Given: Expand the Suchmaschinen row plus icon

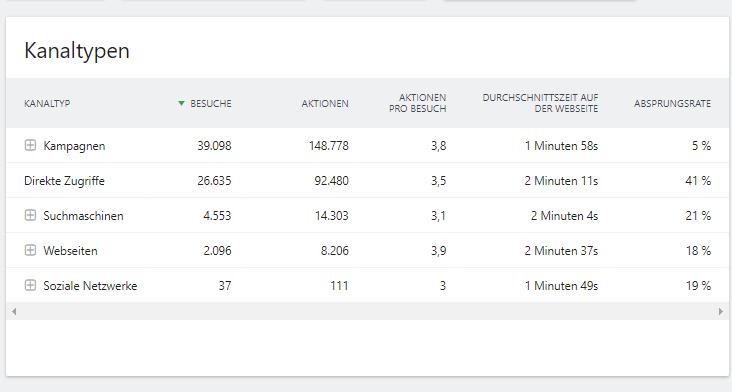Looking at the screenshot, I should [30, 216].
